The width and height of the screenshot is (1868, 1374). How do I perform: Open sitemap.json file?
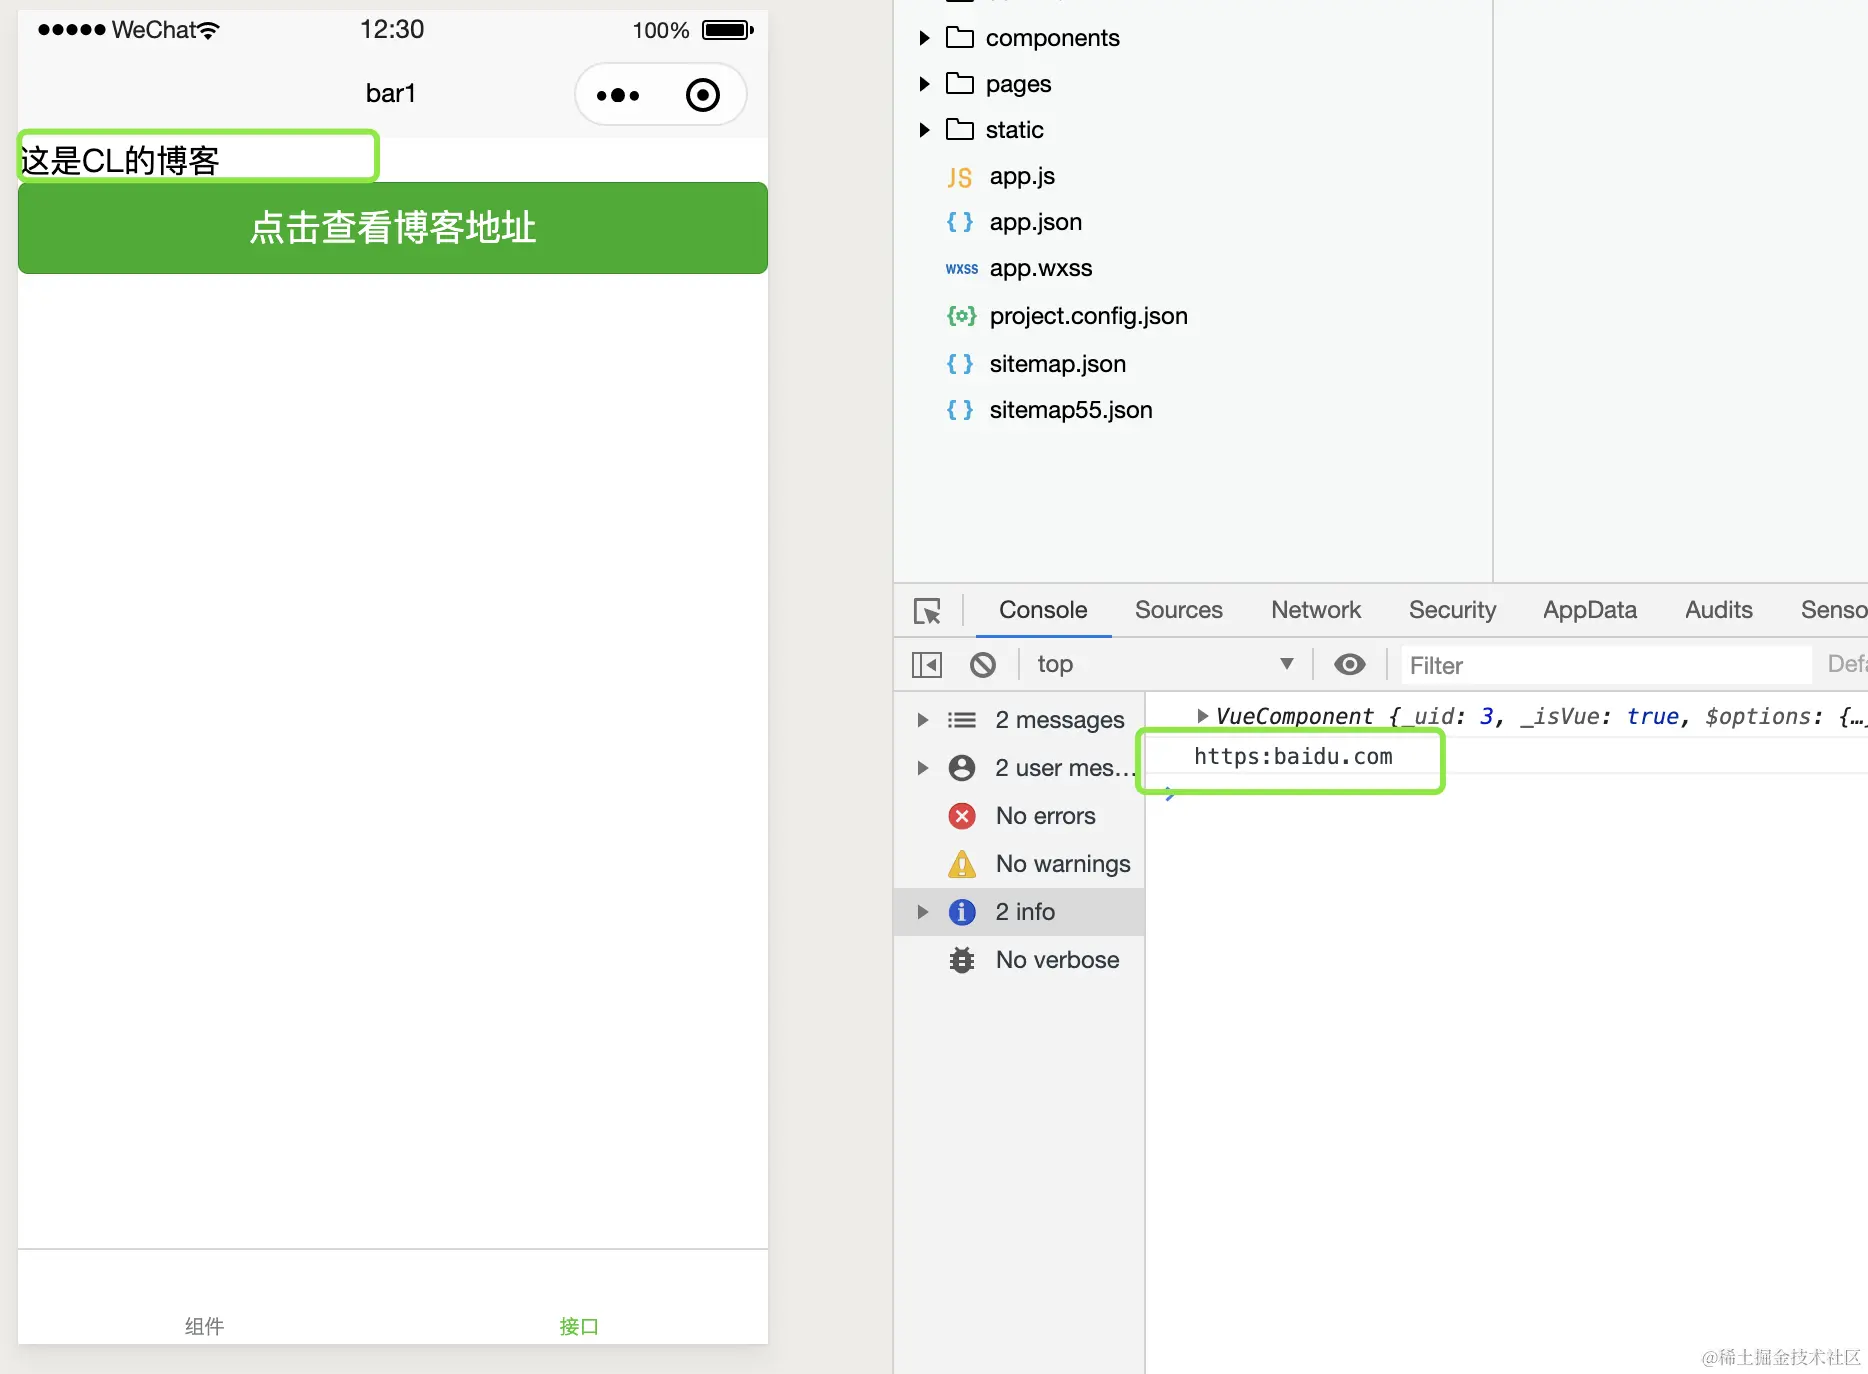pos(1058,364)
